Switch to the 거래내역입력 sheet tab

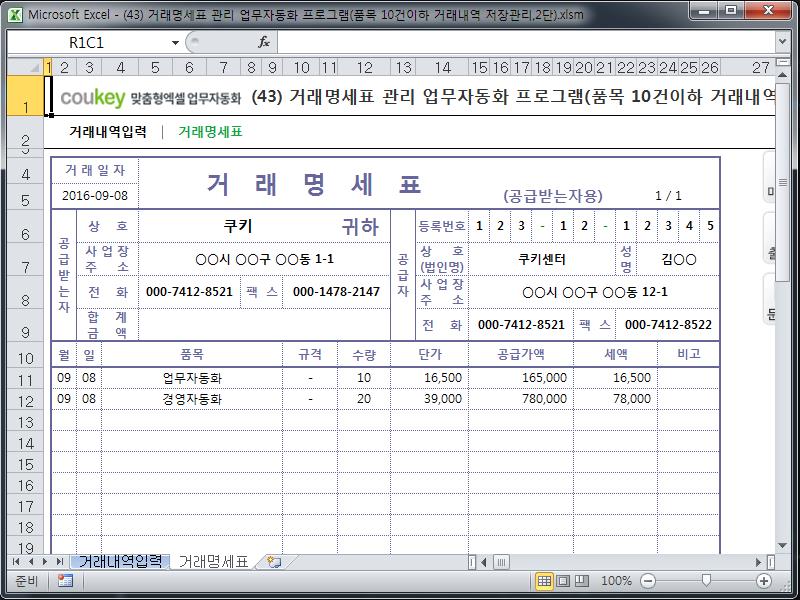tap(120, 562)
